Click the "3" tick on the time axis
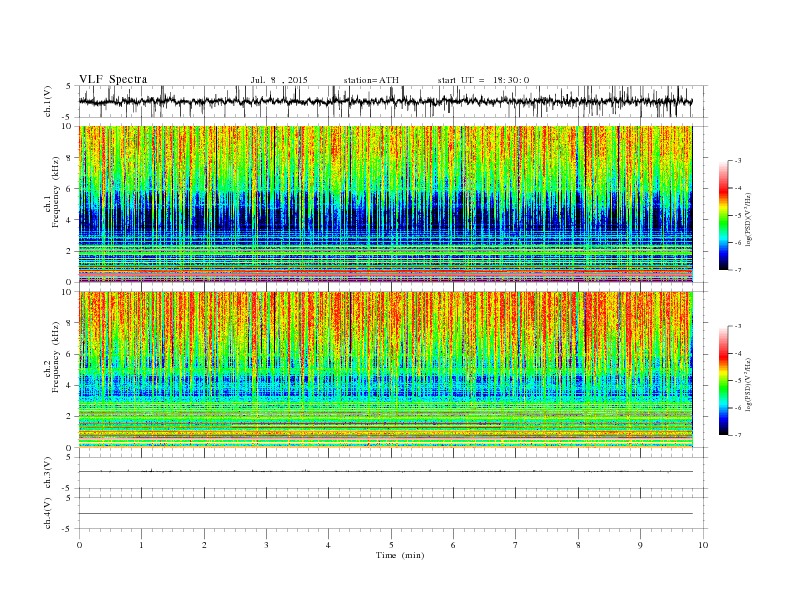Viewport: 792px width, 612px height. [267, 545]
